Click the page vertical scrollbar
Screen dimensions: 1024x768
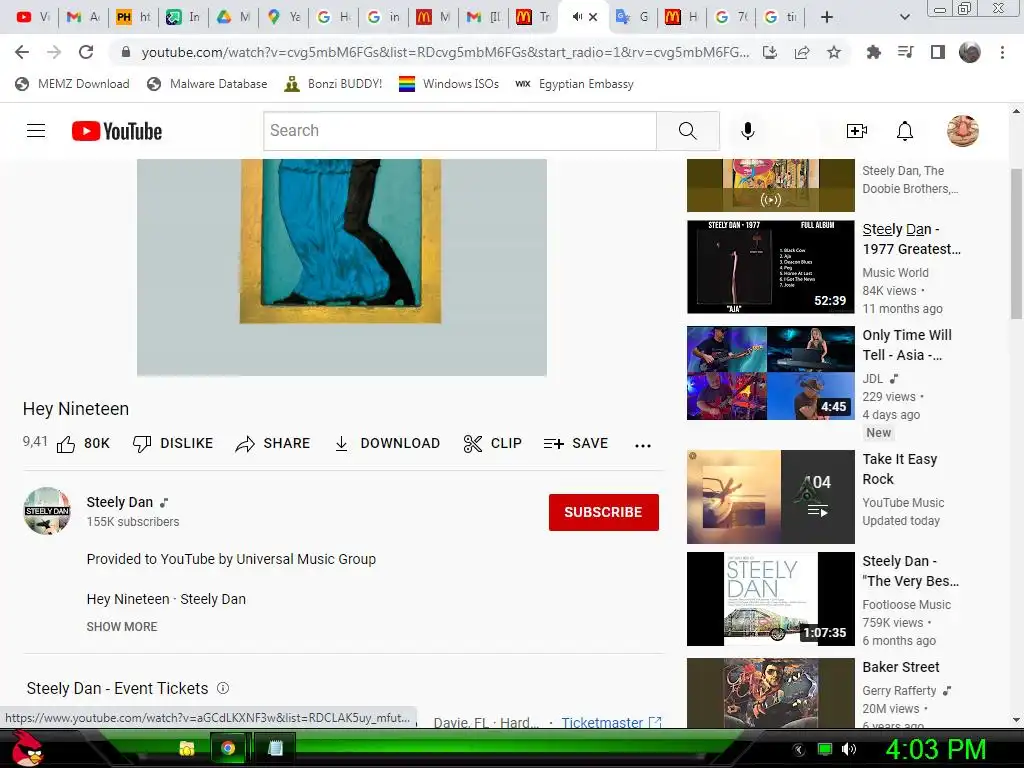click(1016, 243)
